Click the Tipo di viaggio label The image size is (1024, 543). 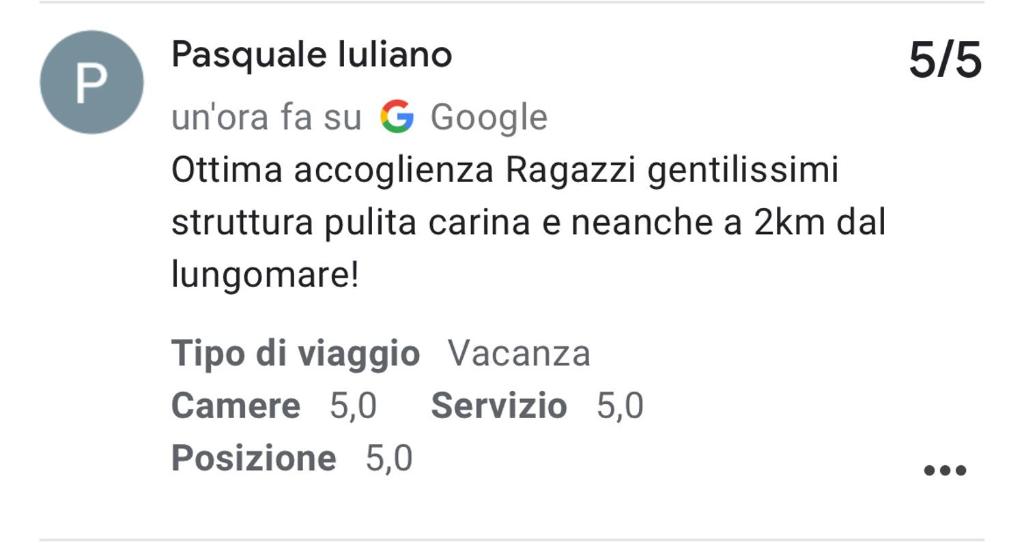(295, 354)
